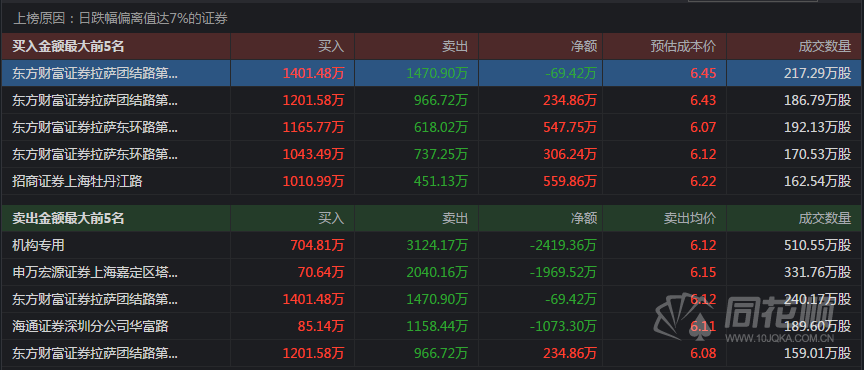864x370 pixels.
Task: Click the sell amount 737.25万
Action: pyautogui.click(x=441, y=154)
